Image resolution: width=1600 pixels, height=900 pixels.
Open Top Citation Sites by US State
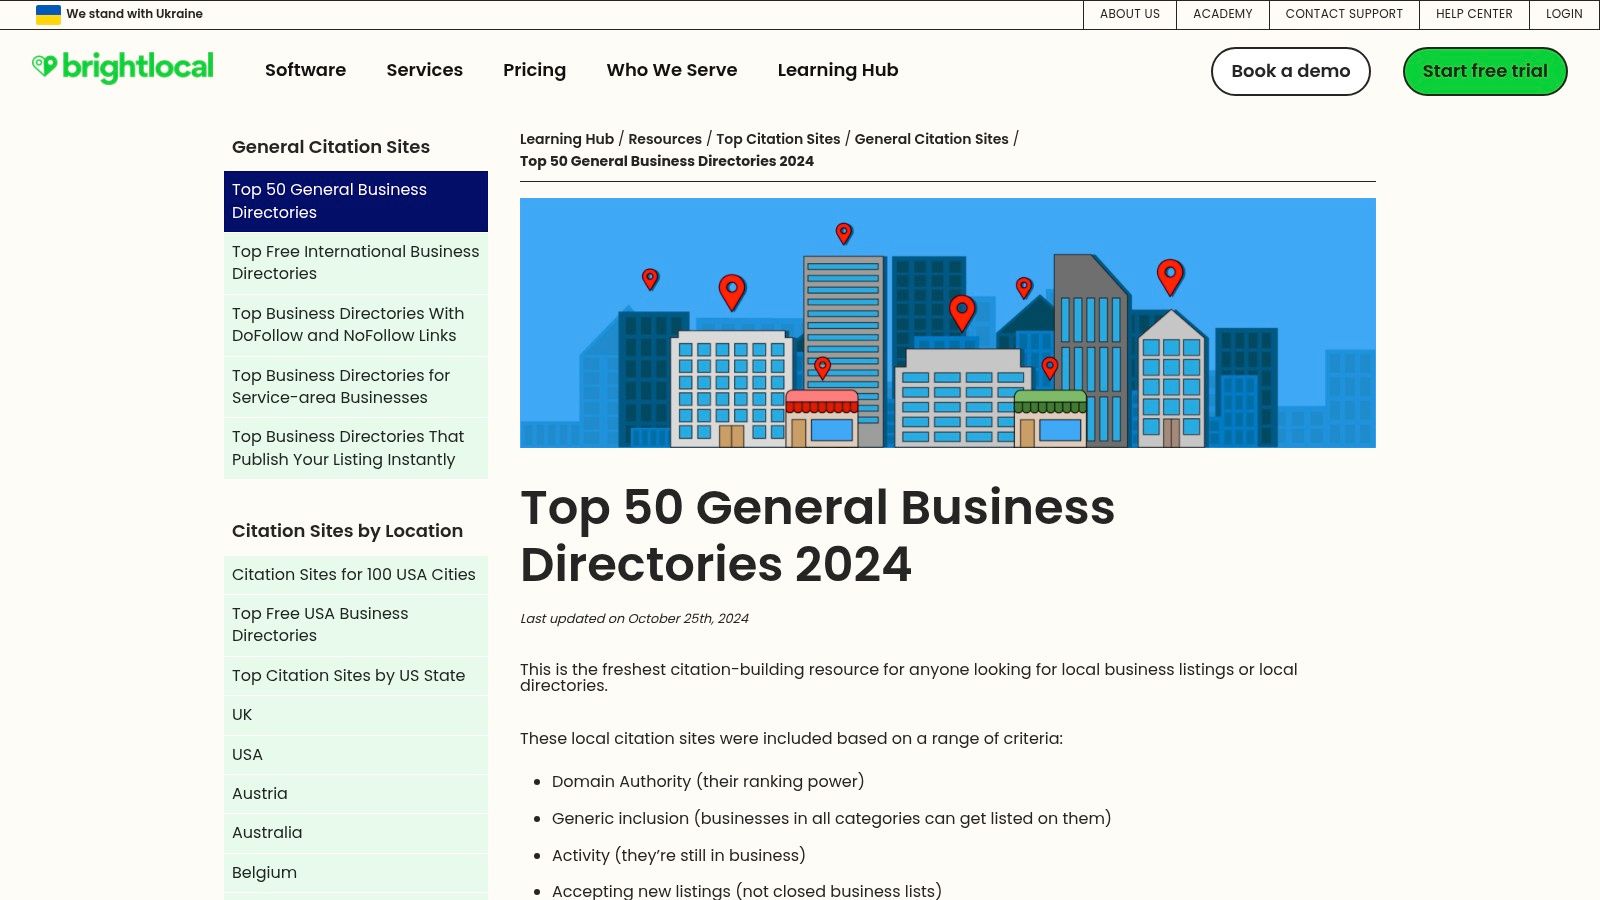(x=356, y=676)
